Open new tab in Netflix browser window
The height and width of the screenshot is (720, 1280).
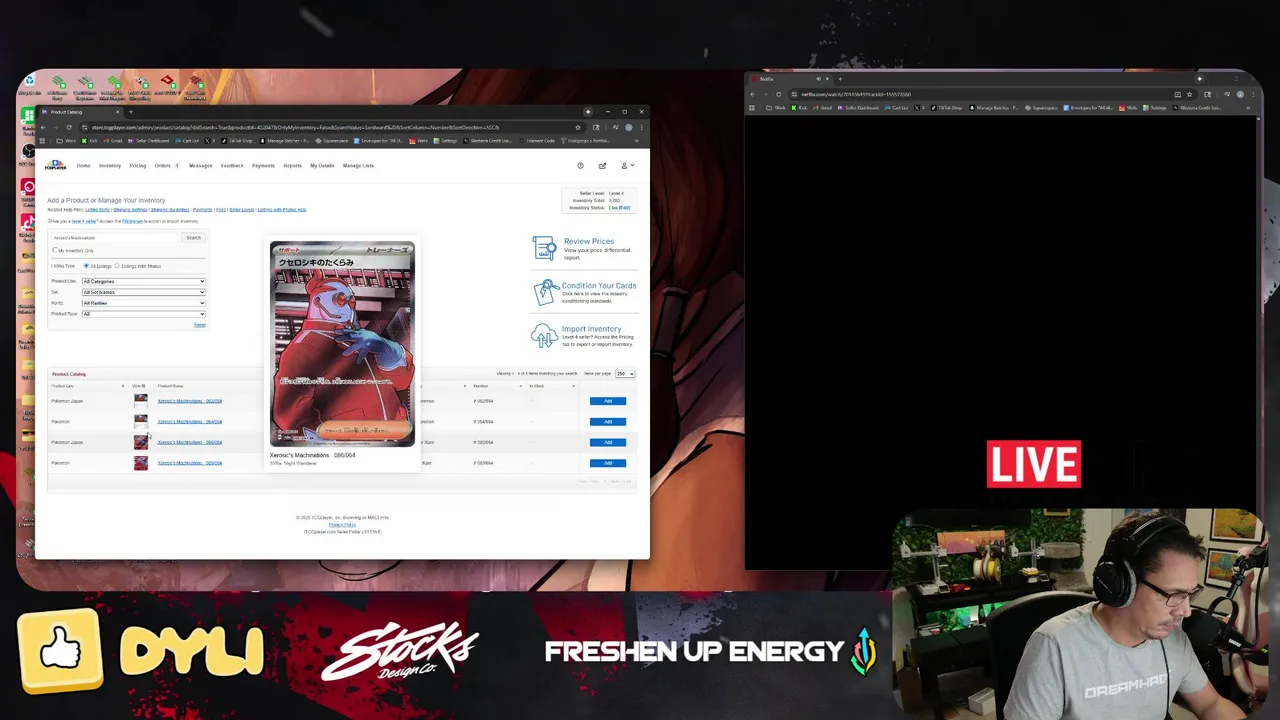(840, 78)
